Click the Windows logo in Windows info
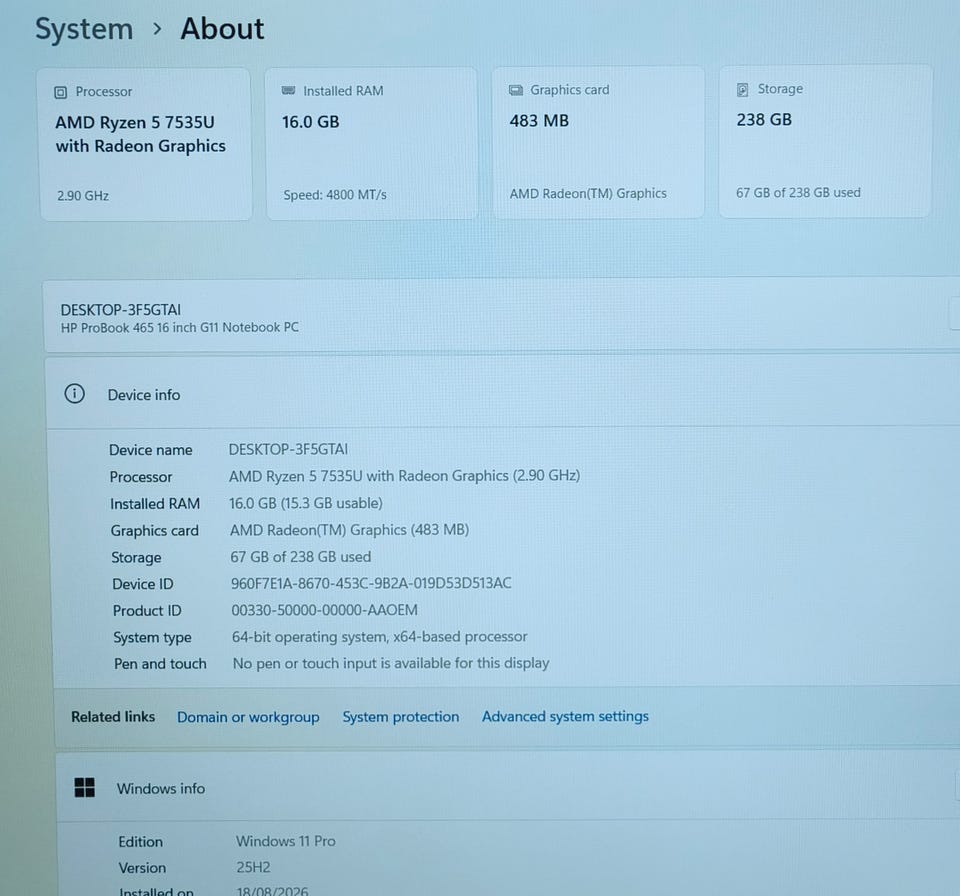 (x=84, y=788)
